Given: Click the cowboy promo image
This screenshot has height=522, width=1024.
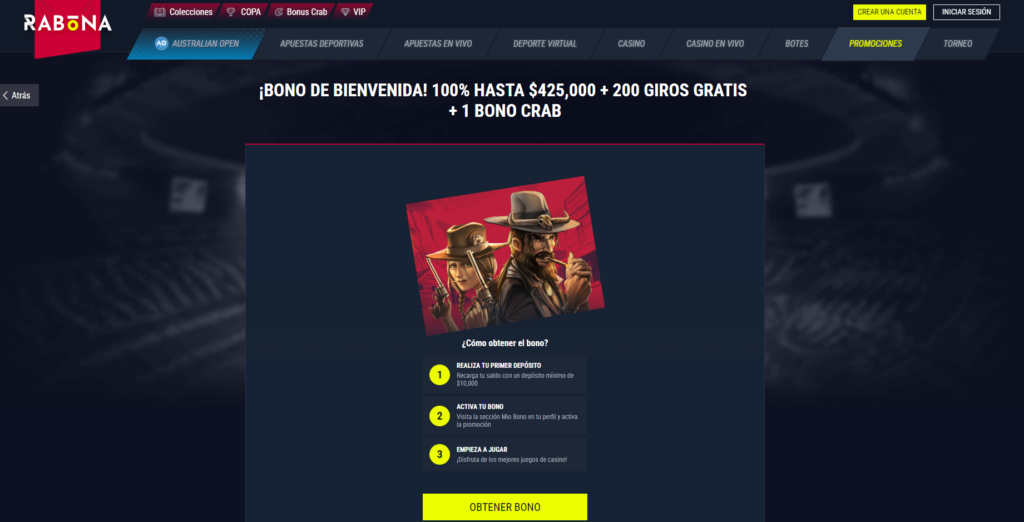Looking at the screenshot, I should click(x=505, y=255).
